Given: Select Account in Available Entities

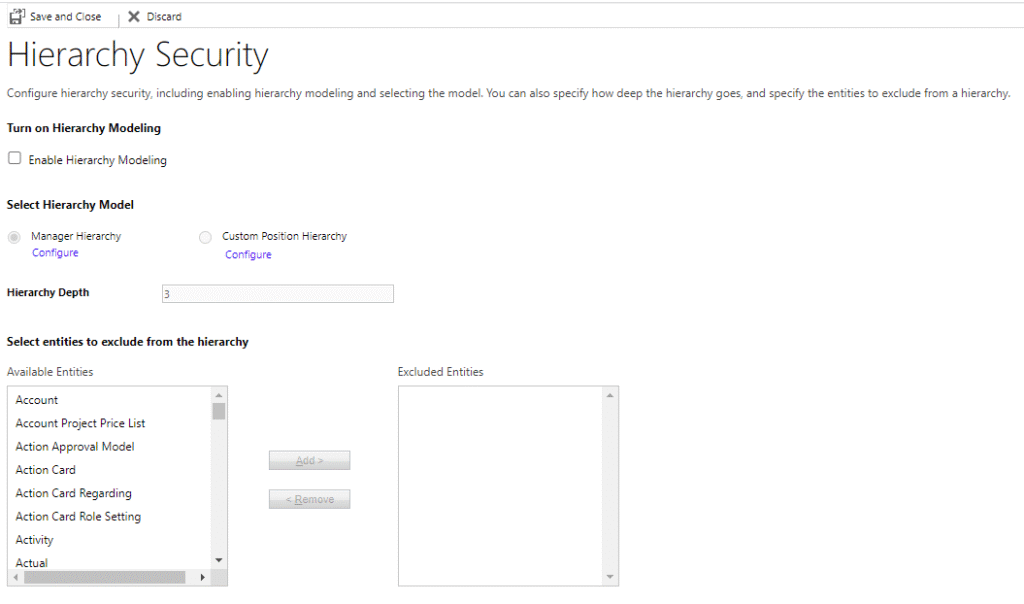Looking at the screenshot, I should [x=37, y=400].
